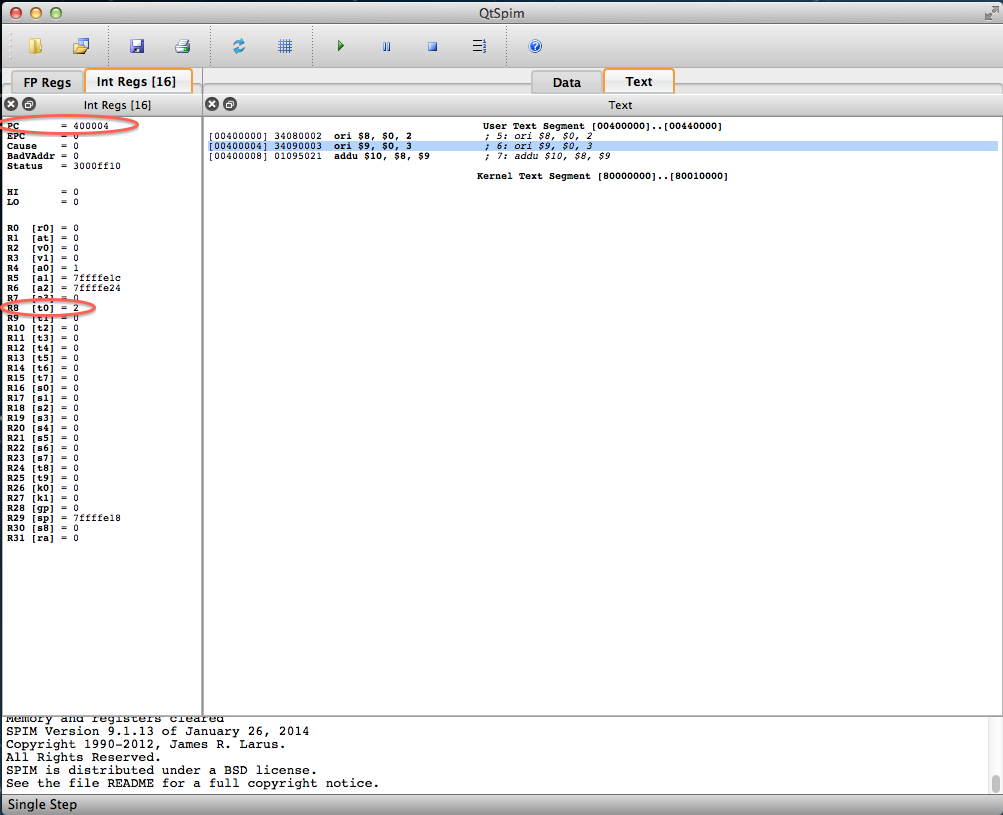Close the Int Regs panel
This screenshot has width=1003, height=815.
point(11,104)
